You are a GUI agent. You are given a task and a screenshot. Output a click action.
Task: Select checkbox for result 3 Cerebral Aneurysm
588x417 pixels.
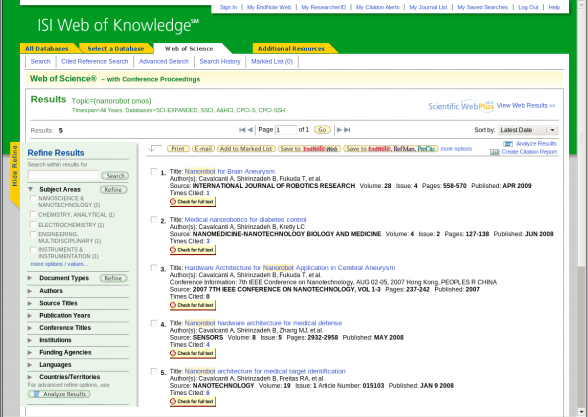154,268
